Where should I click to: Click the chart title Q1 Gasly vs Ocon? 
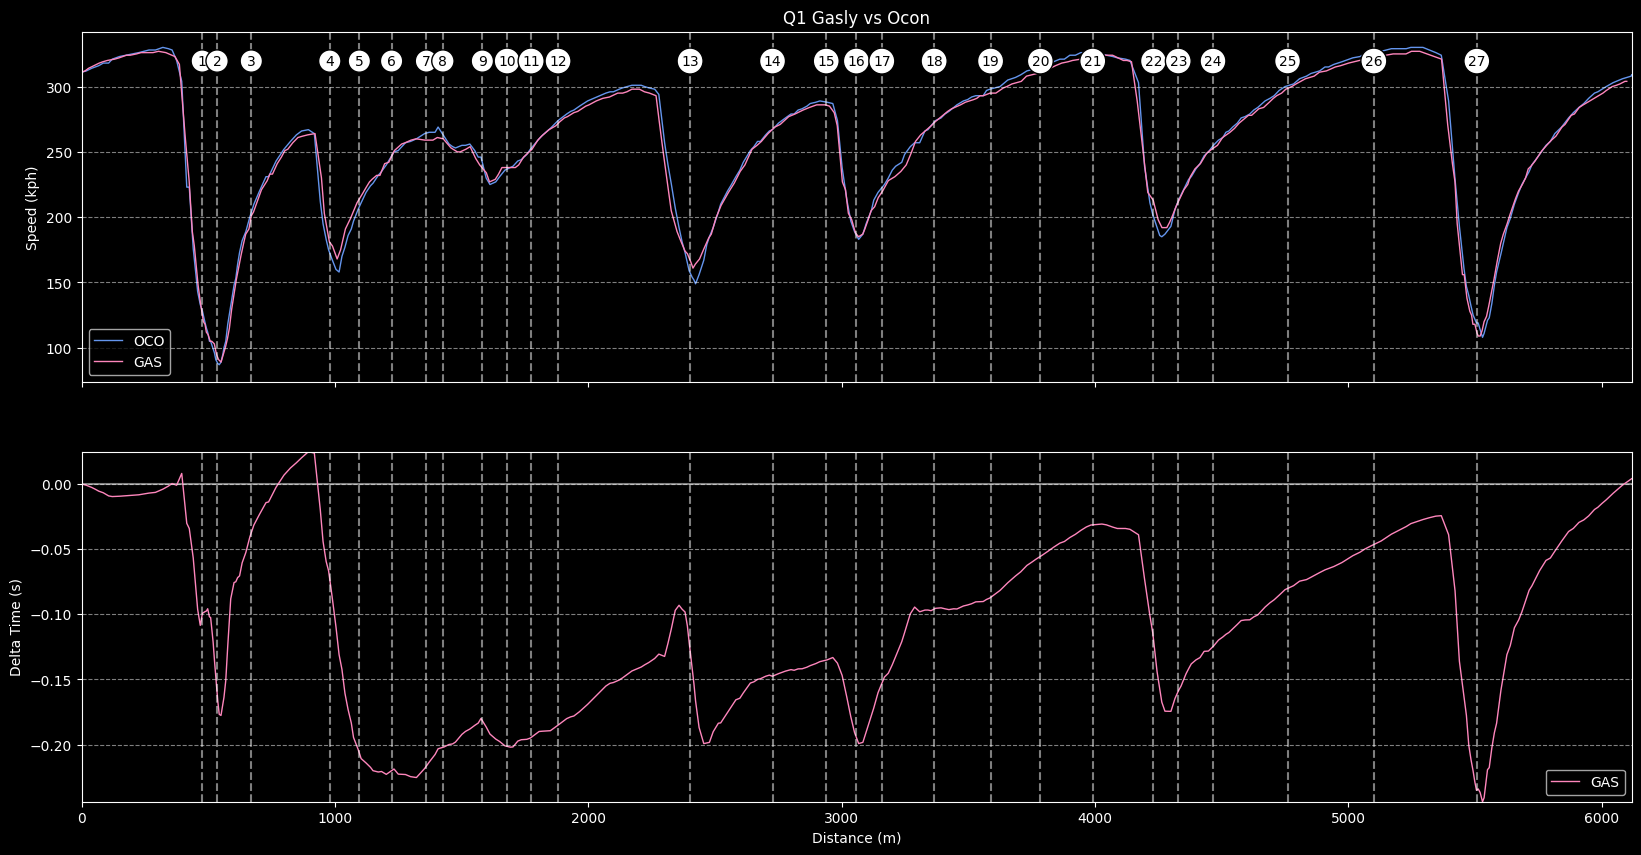click(856, 18)
